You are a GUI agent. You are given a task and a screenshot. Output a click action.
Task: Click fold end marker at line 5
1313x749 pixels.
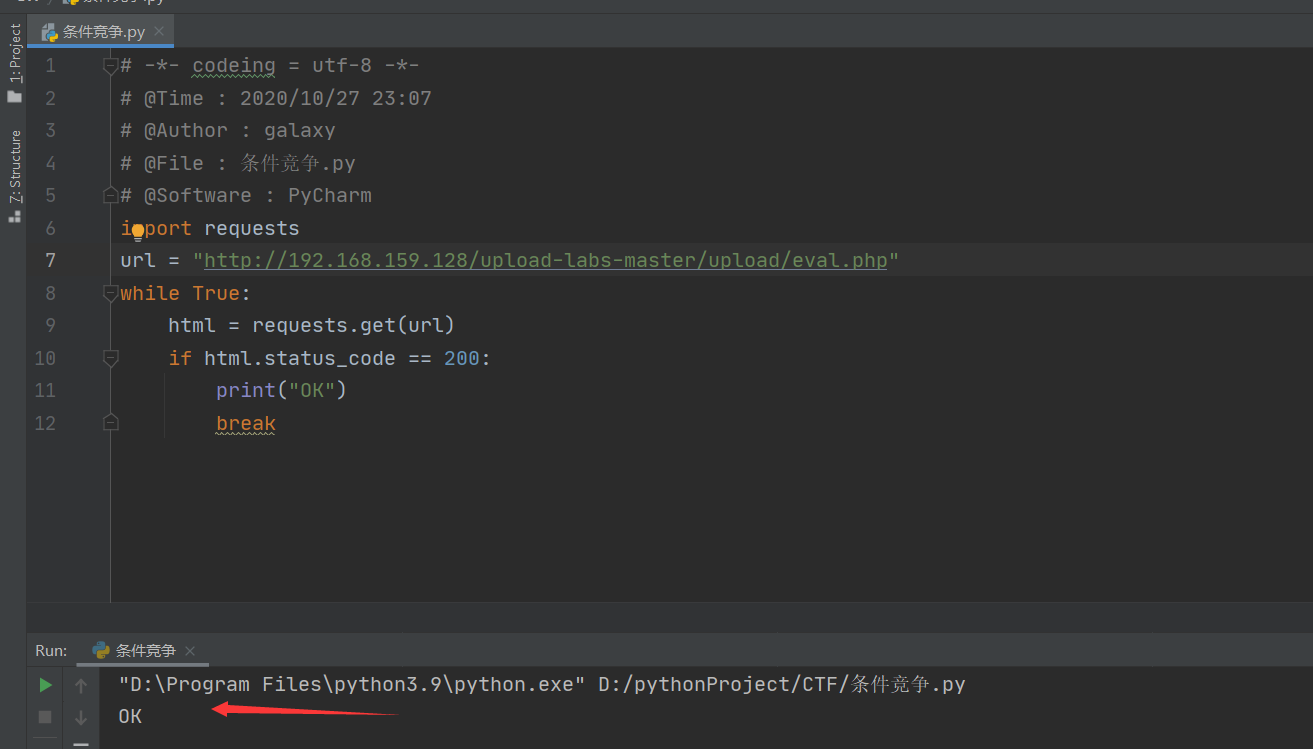[110, 195]
